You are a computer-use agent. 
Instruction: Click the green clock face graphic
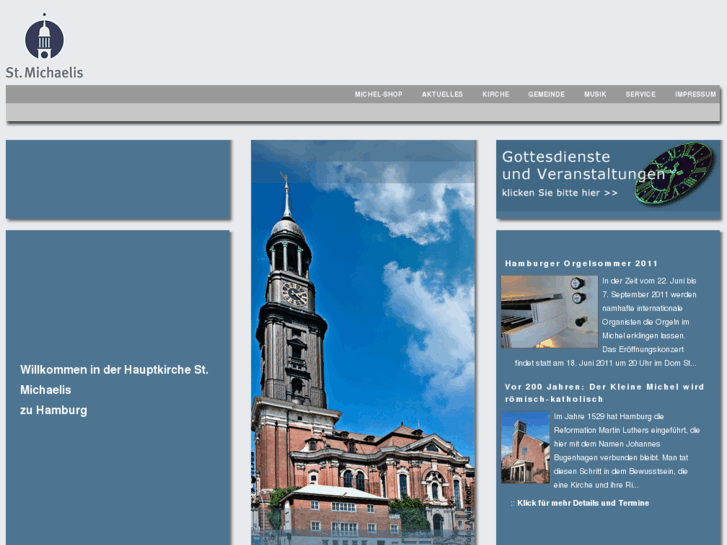[x=676, y=172]
